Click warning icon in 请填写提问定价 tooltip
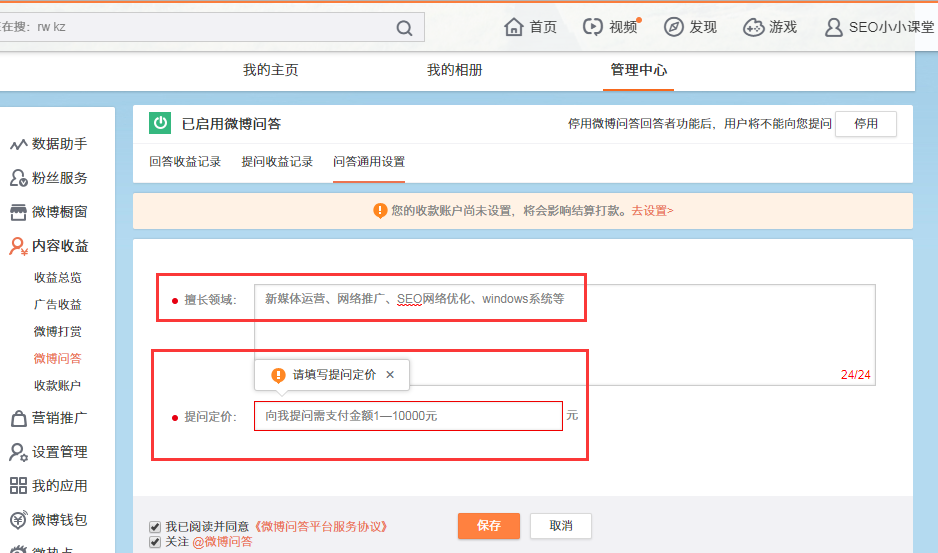938x553 pixels. coord(278,375)
